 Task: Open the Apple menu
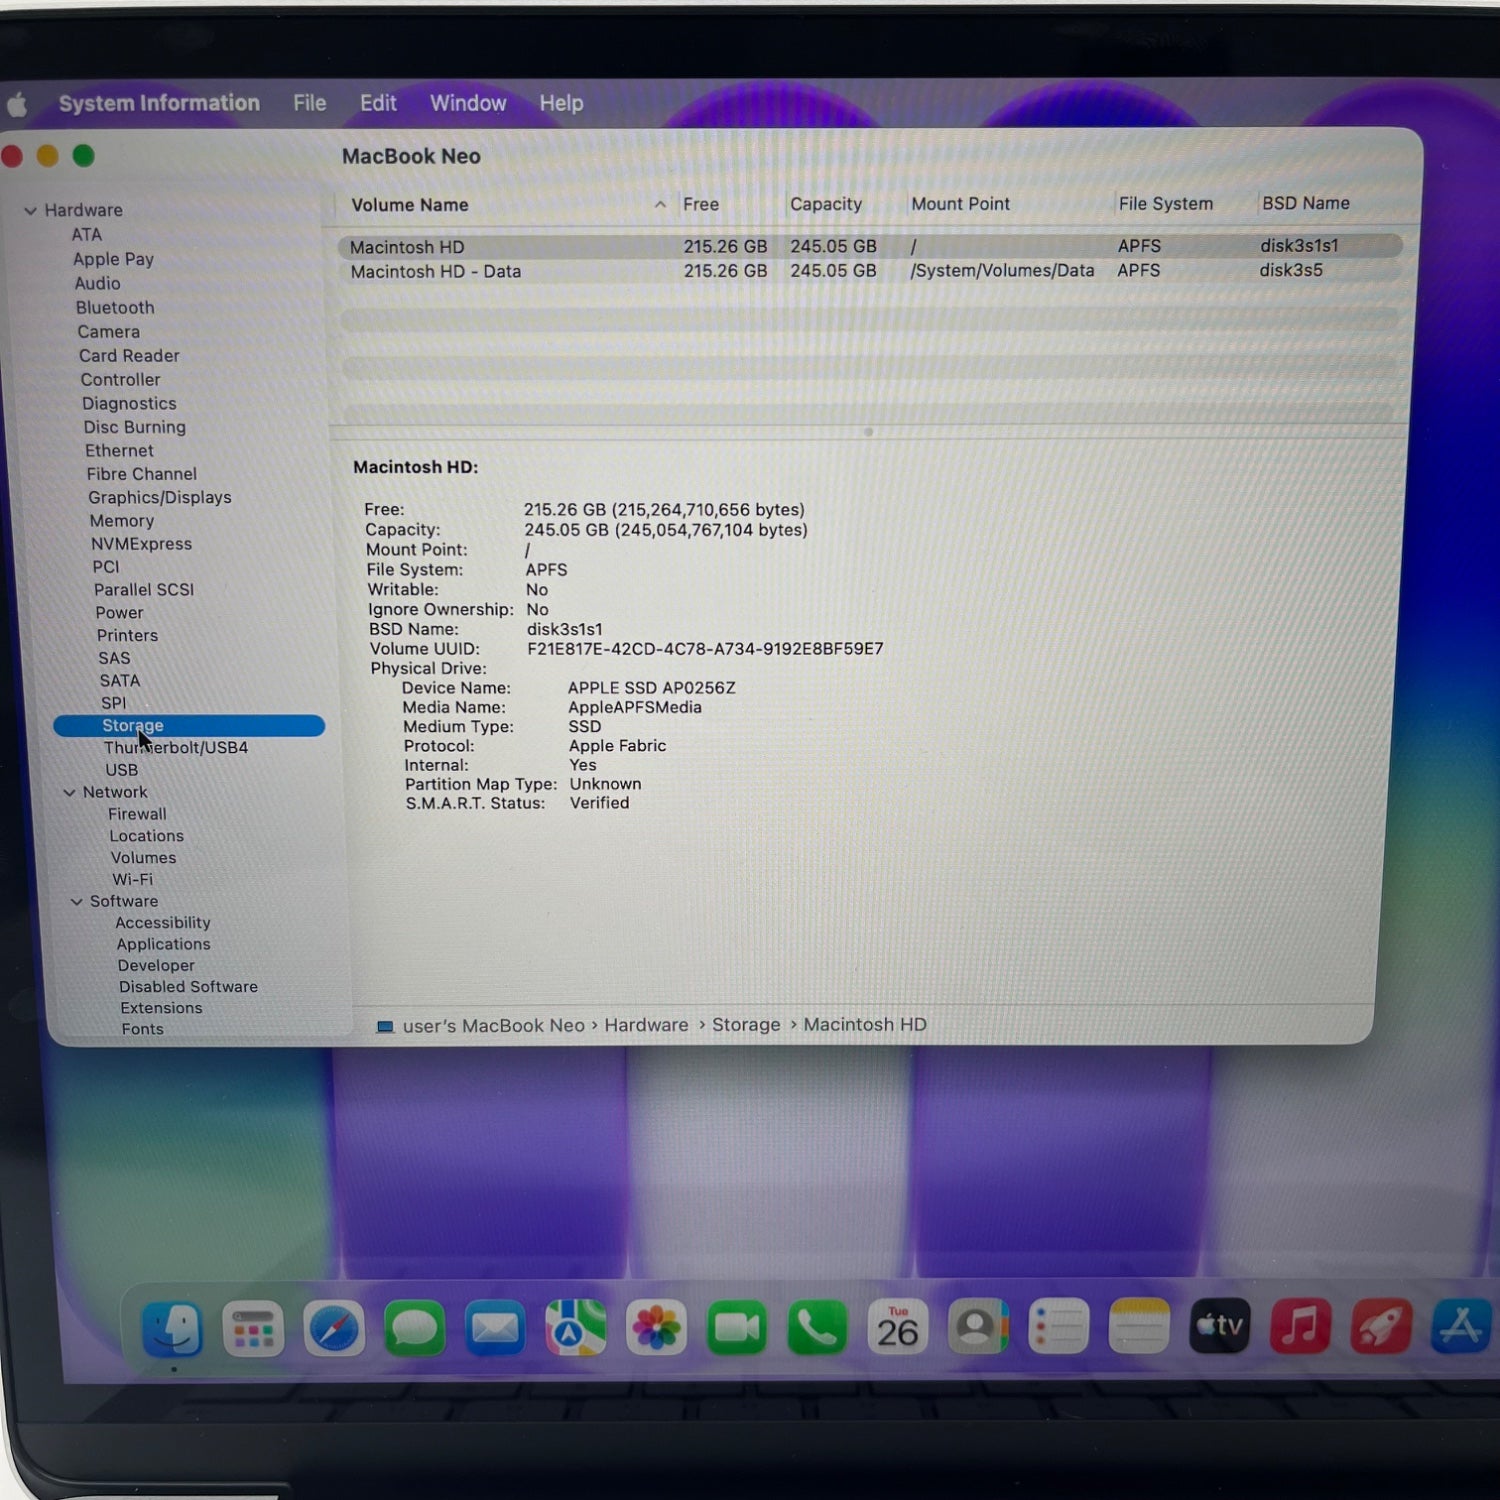pyautogui.click(x=17, y=104)
